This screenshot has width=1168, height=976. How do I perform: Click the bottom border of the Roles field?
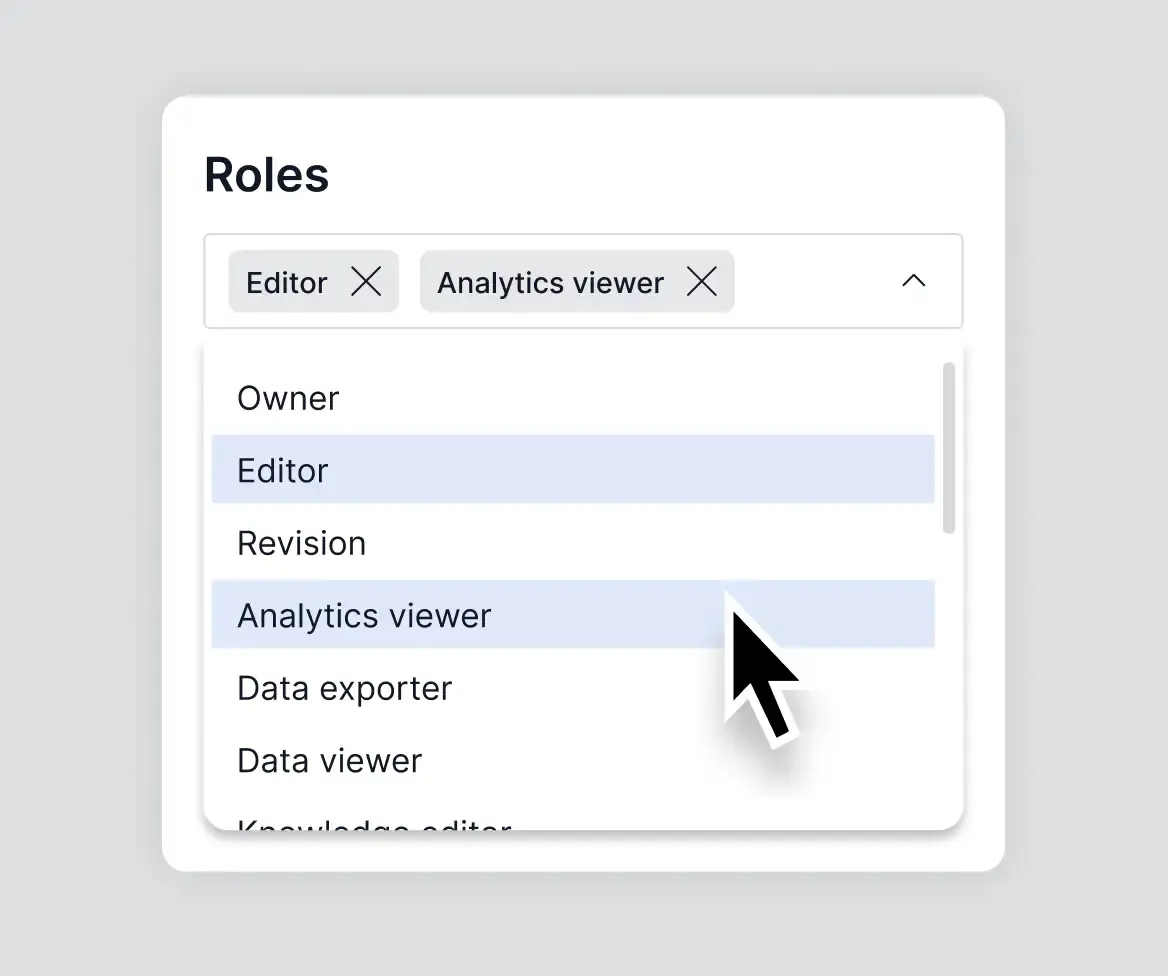(583, 327)
